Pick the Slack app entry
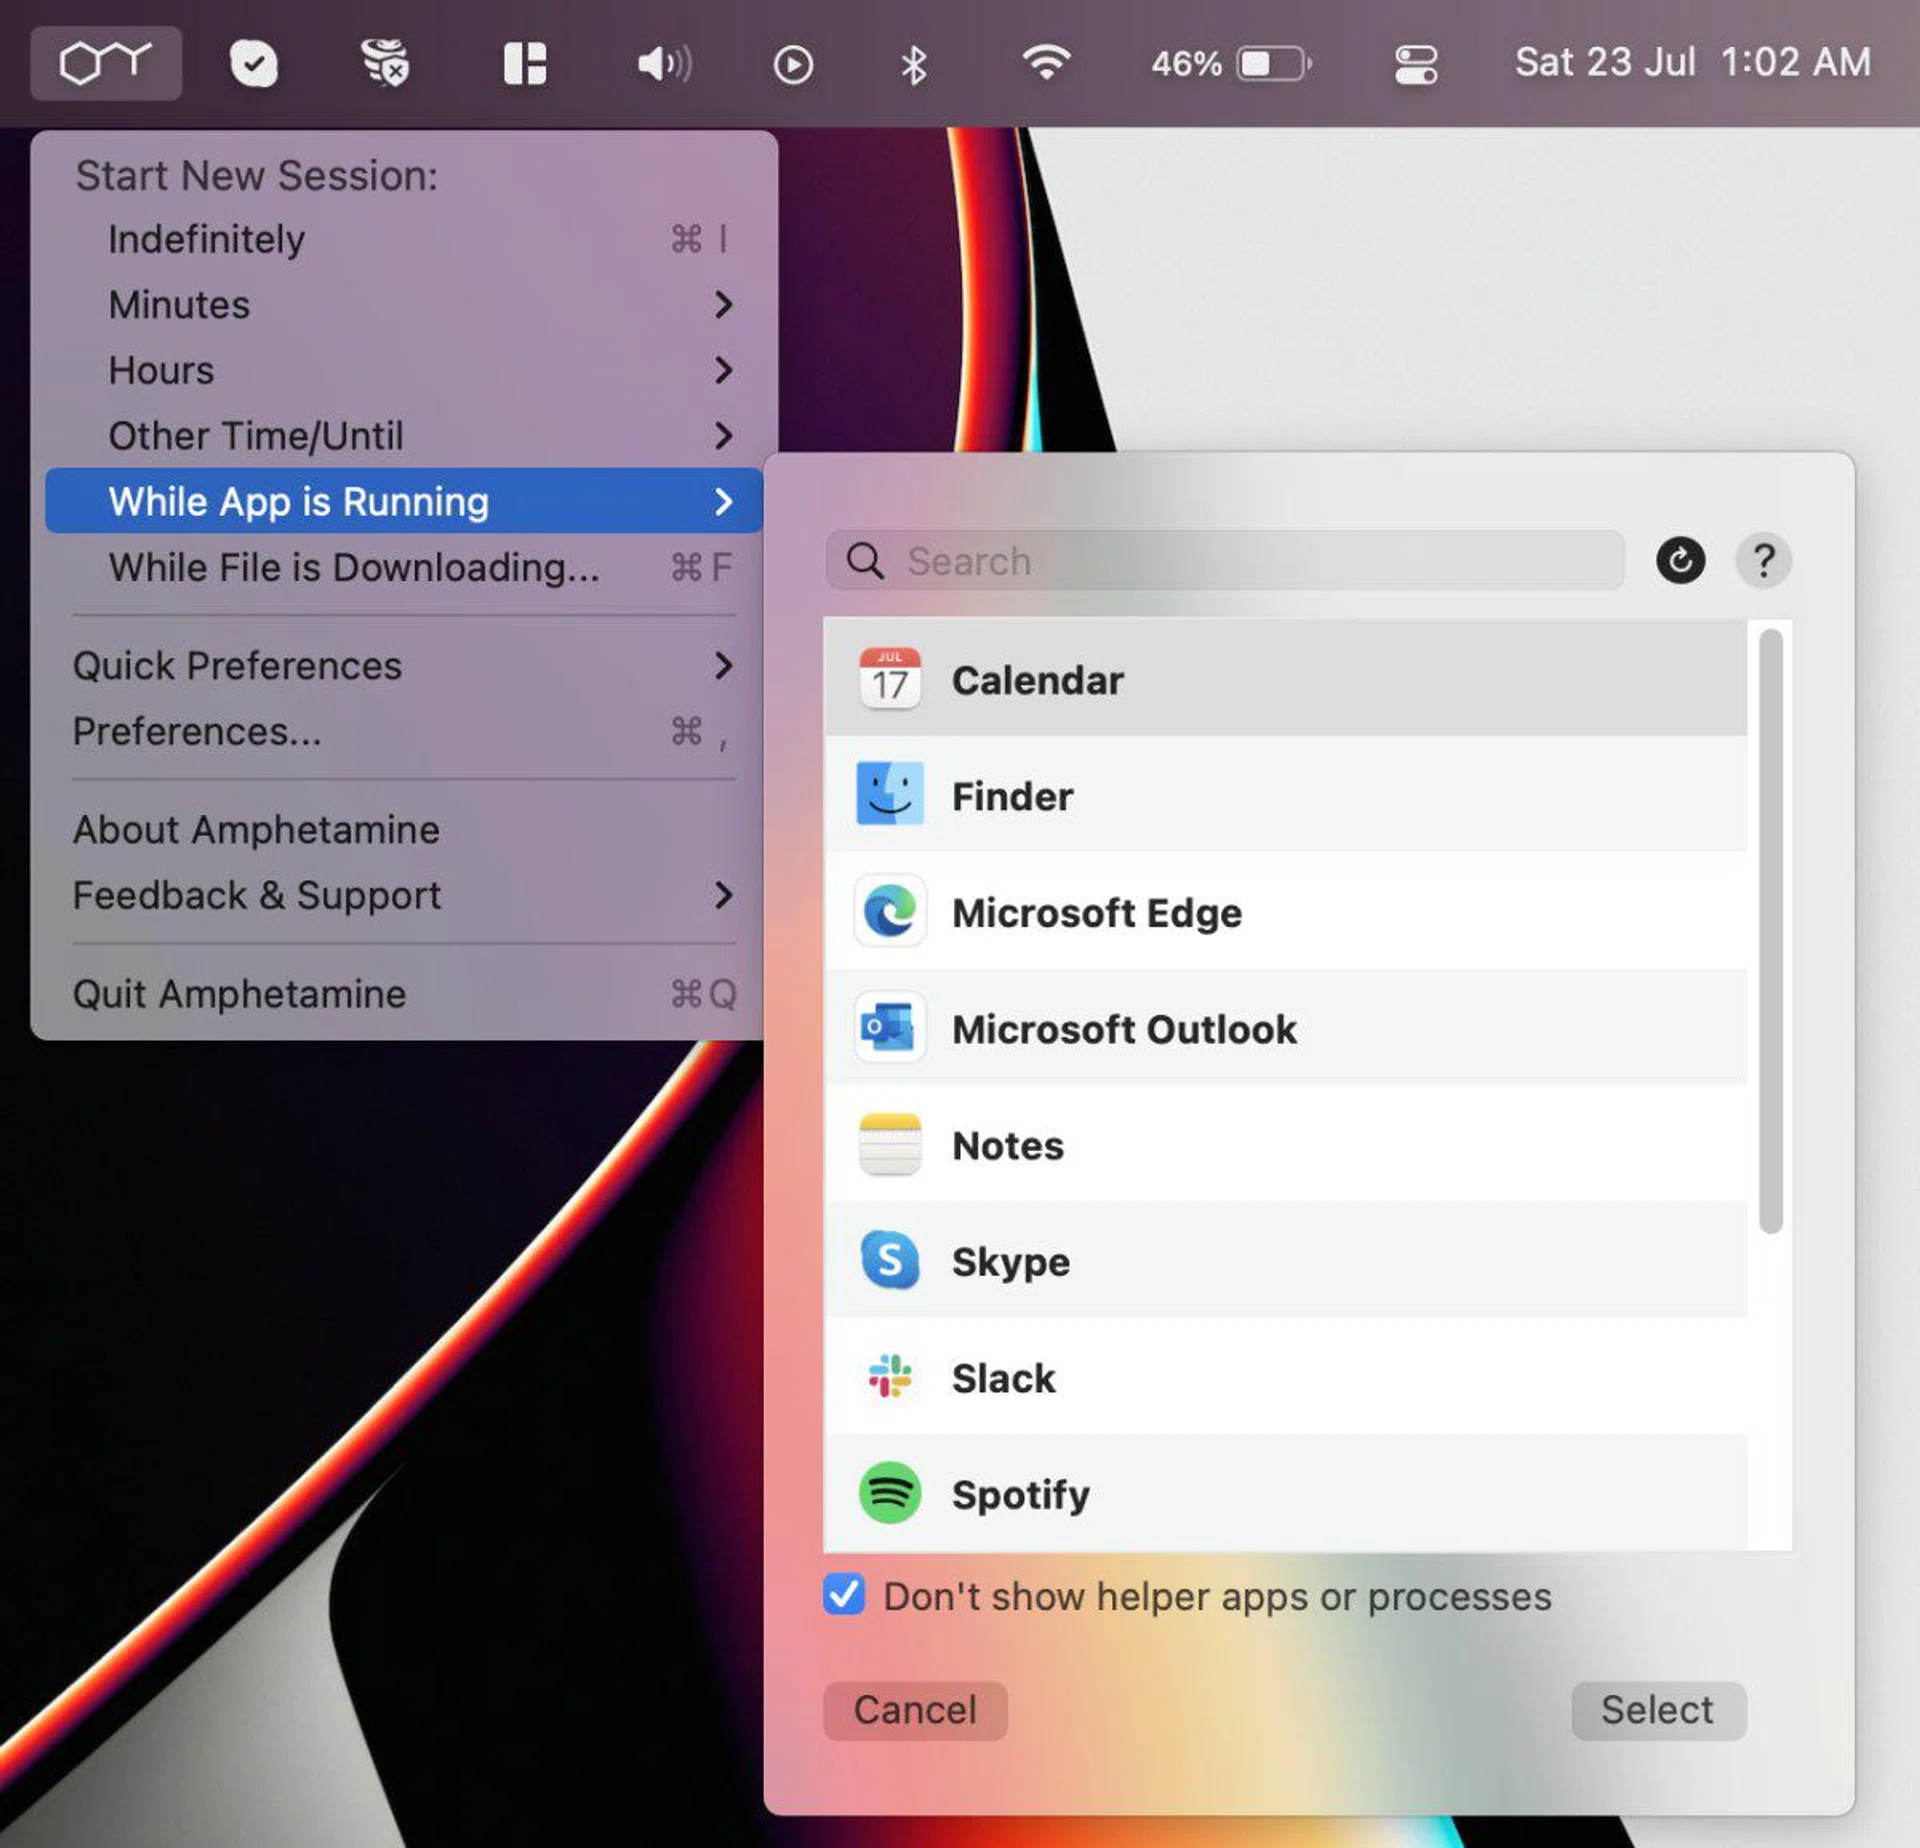Screen dimensions: 1920x1848 point(1003,1377)
